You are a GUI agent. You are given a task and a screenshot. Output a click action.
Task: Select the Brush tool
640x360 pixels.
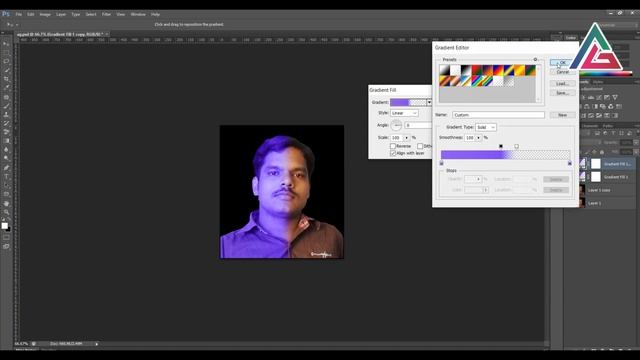(6, 106)
